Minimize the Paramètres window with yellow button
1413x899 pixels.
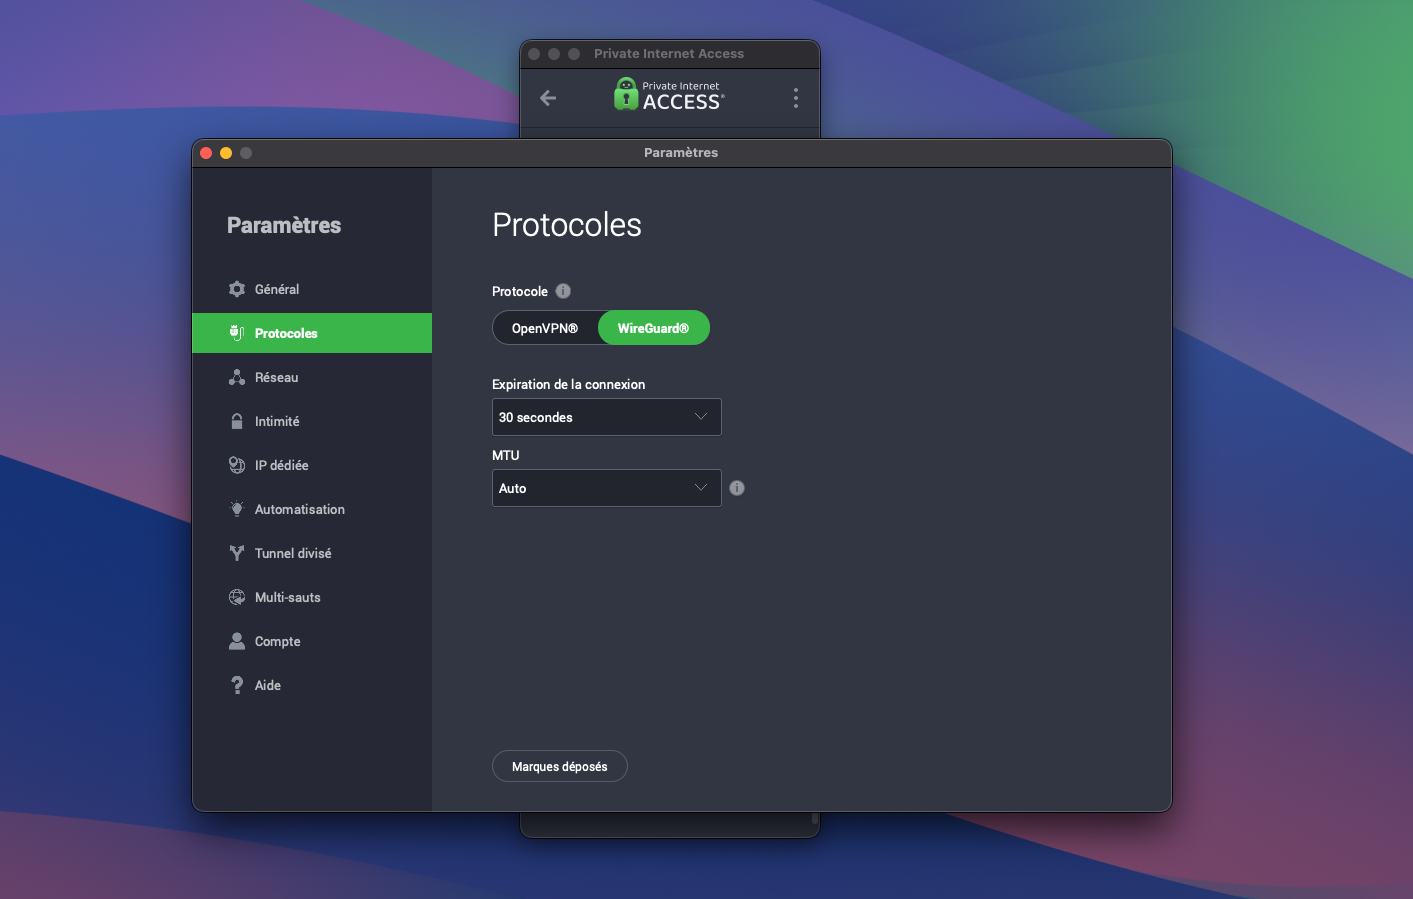click(x=226, y=153)
